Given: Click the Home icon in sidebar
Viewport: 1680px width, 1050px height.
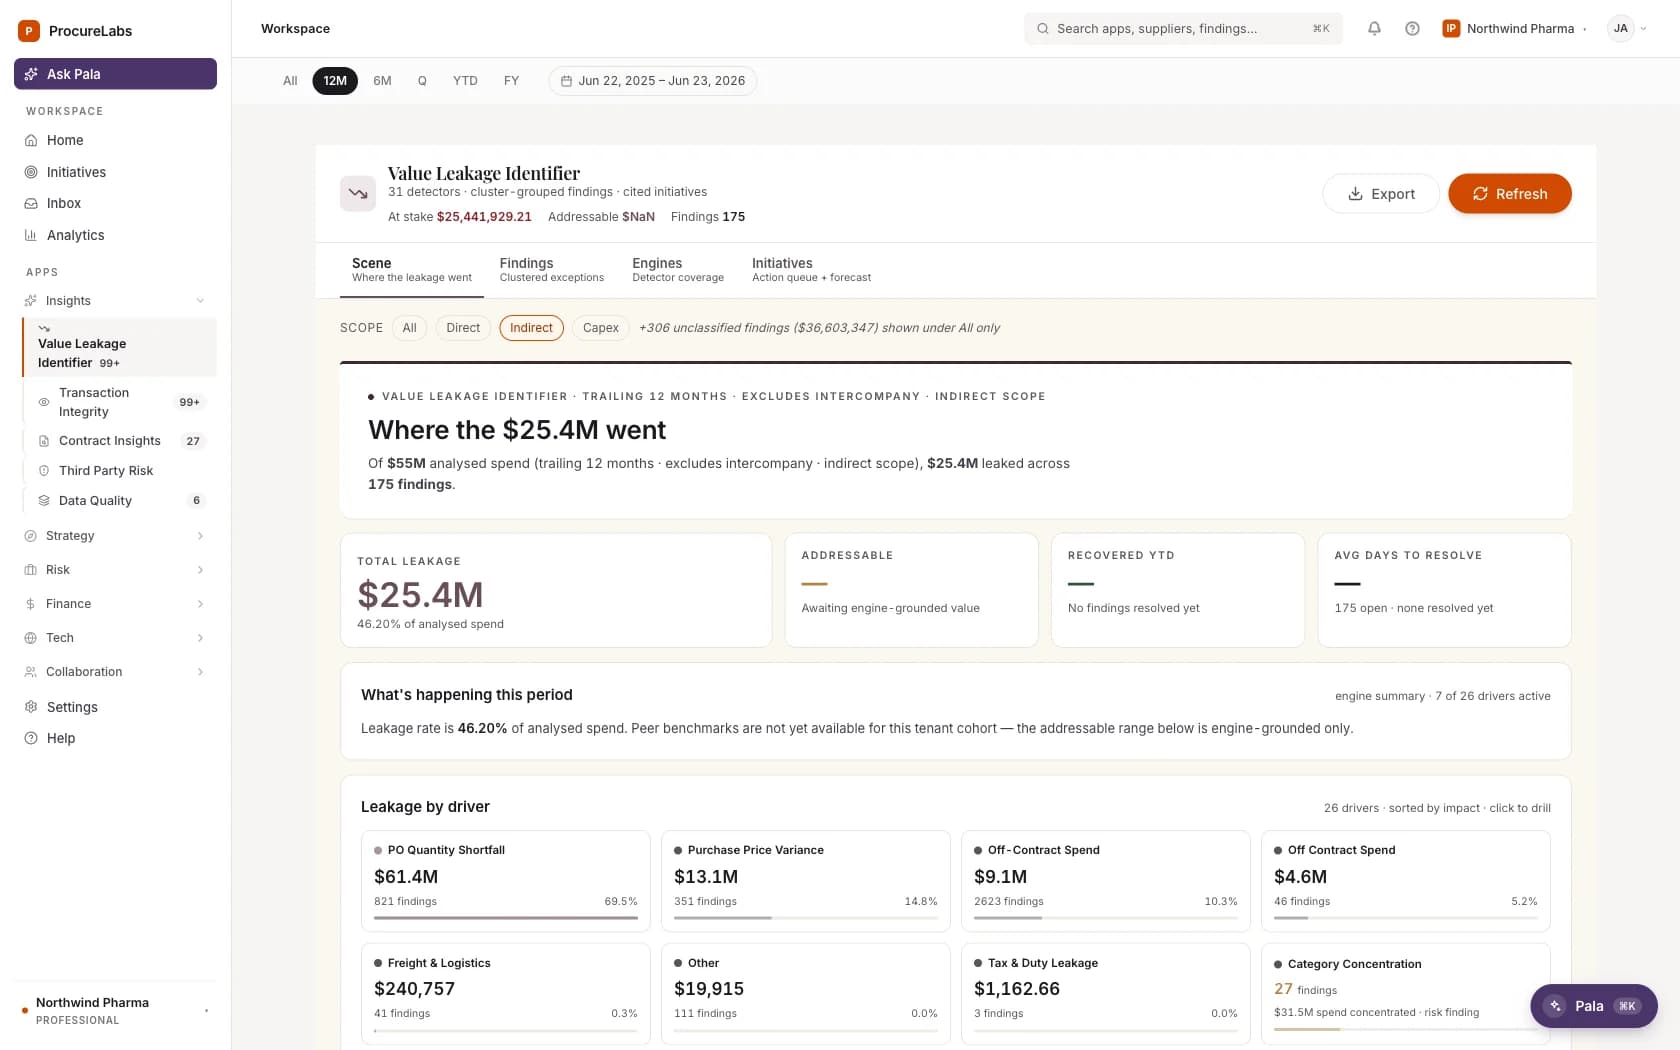Looking at the screenshot, I should click(x=31, y=140).
